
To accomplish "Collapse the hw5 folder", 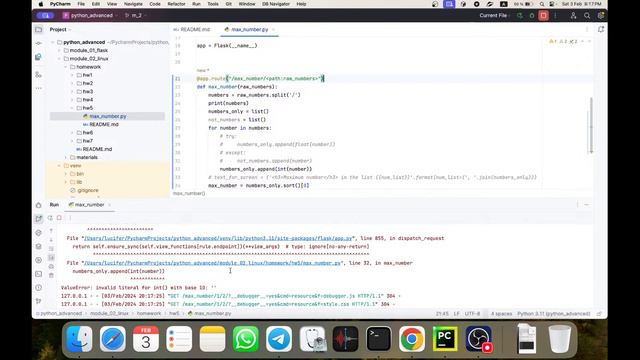I will (x=72, y=108).
